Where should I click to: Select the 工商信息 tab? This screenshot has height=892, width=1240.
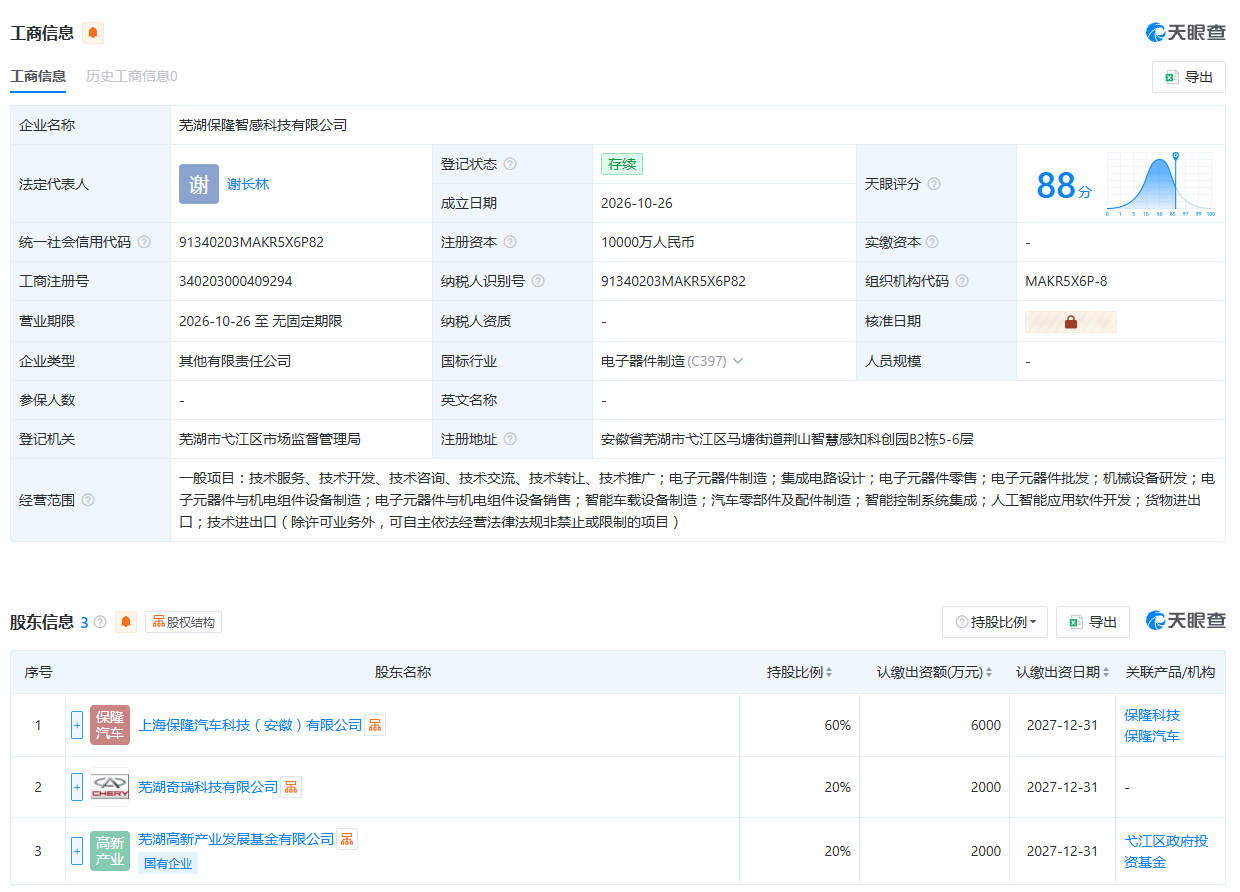(x=38, y=76)
